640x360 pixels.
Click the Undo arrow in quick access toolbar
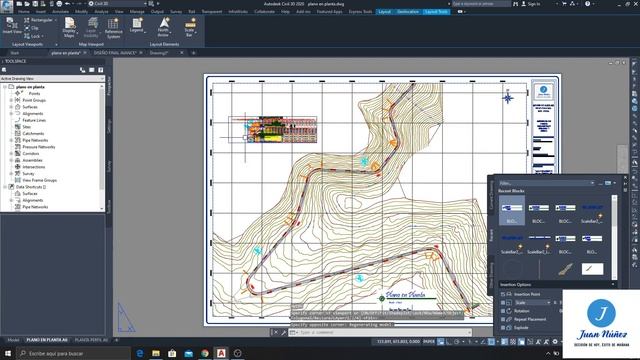point(68,4)
